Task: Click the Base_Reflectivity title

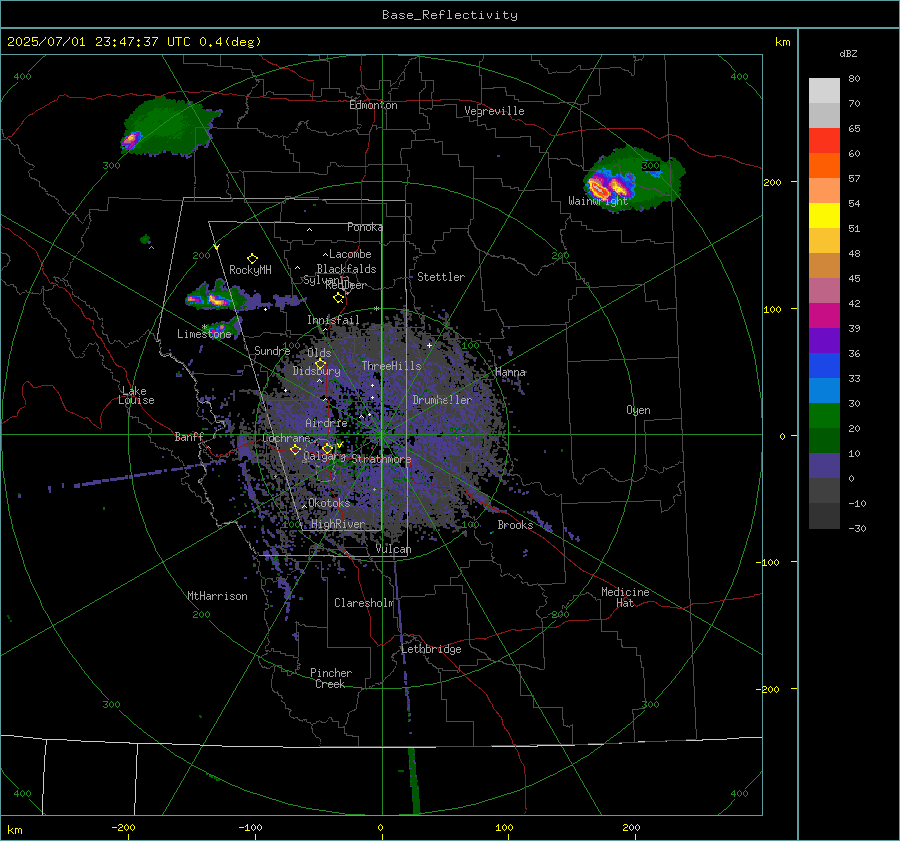Action: coord(450,15)
